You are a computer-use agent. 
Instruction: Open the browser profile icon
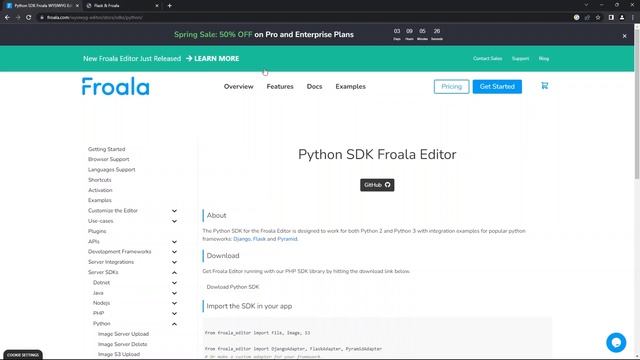pos(622,18)
